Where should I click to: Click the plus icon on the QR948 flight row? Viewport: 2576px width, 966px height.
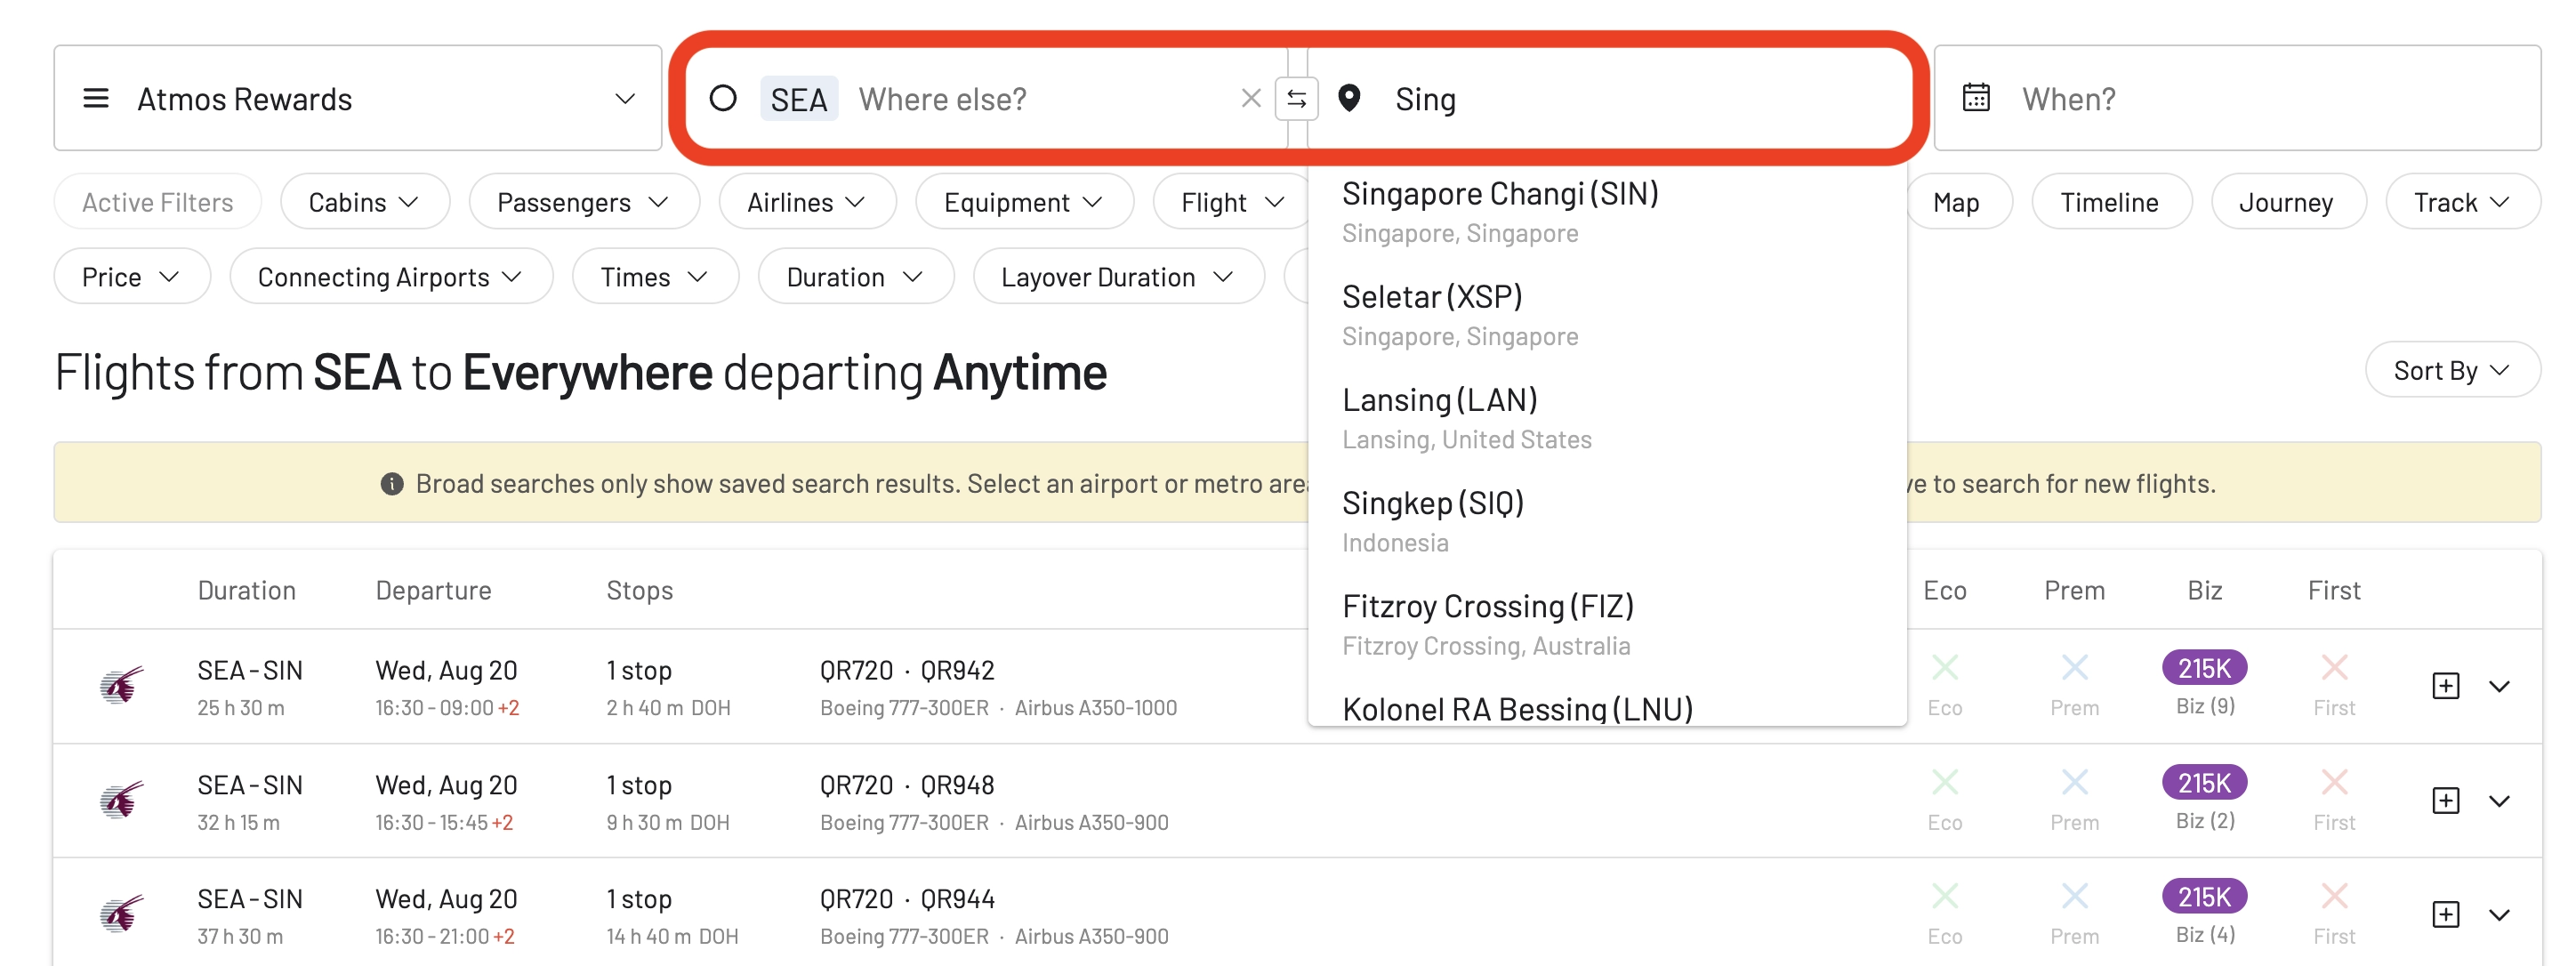point(2445,800)
